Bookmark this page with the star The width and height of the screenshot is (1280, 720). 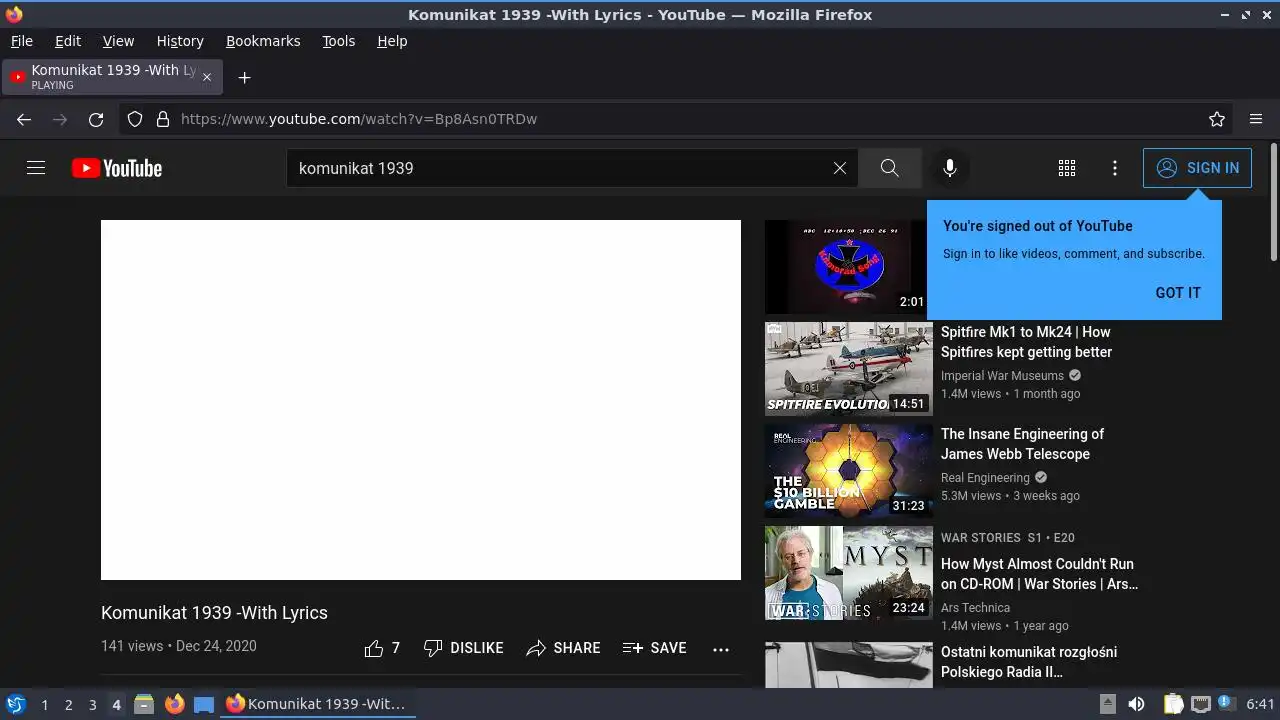[1217, 119]
